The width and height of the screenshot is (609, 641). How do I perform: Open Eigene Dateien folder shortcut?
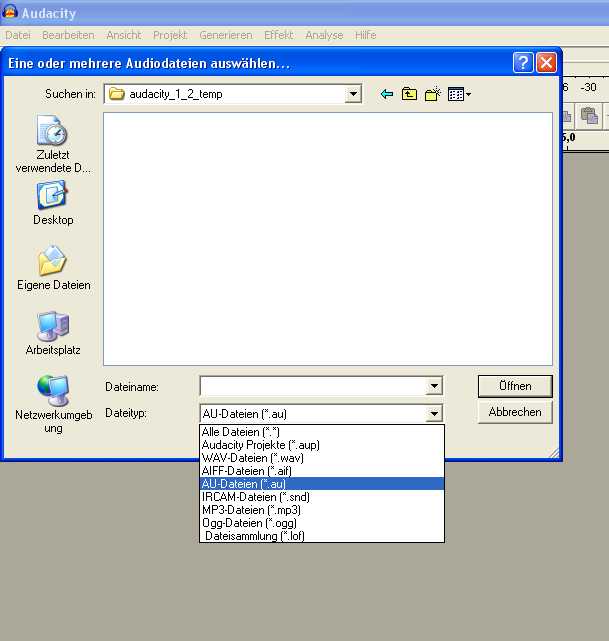click(x=54, y=268)
